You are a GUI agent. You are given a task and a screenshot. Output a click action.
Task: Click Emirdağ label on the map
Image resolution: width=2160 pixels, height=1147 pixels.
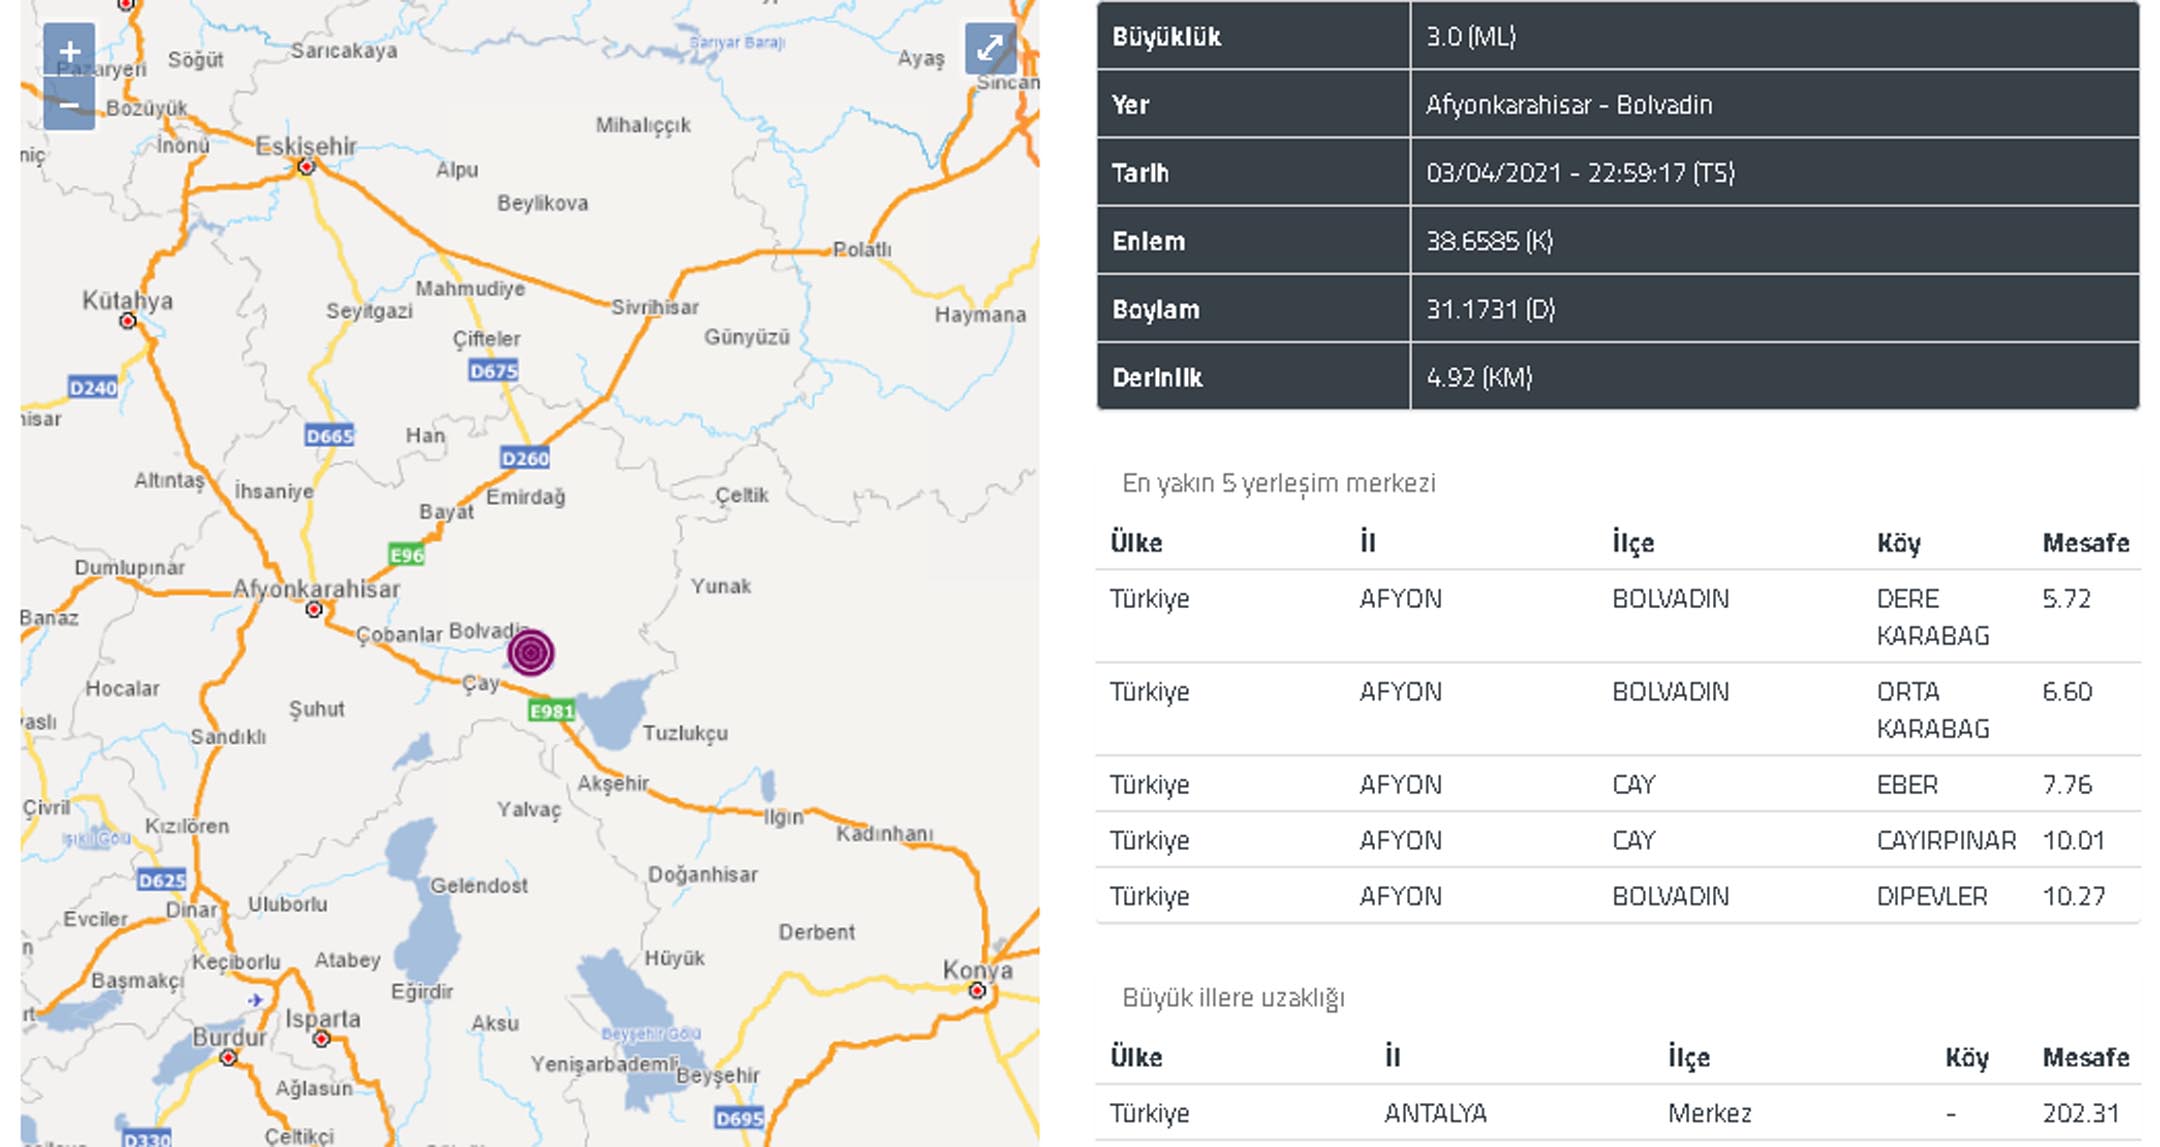click(x=525, y=497)
